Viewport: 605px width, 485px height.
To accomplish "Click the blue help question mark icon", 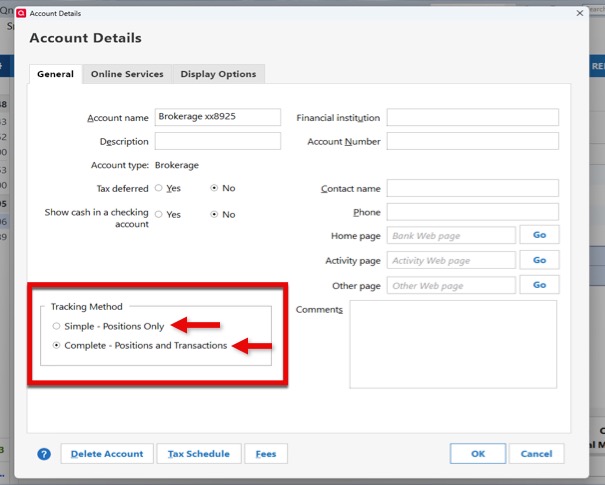I will tap(44, 454).
